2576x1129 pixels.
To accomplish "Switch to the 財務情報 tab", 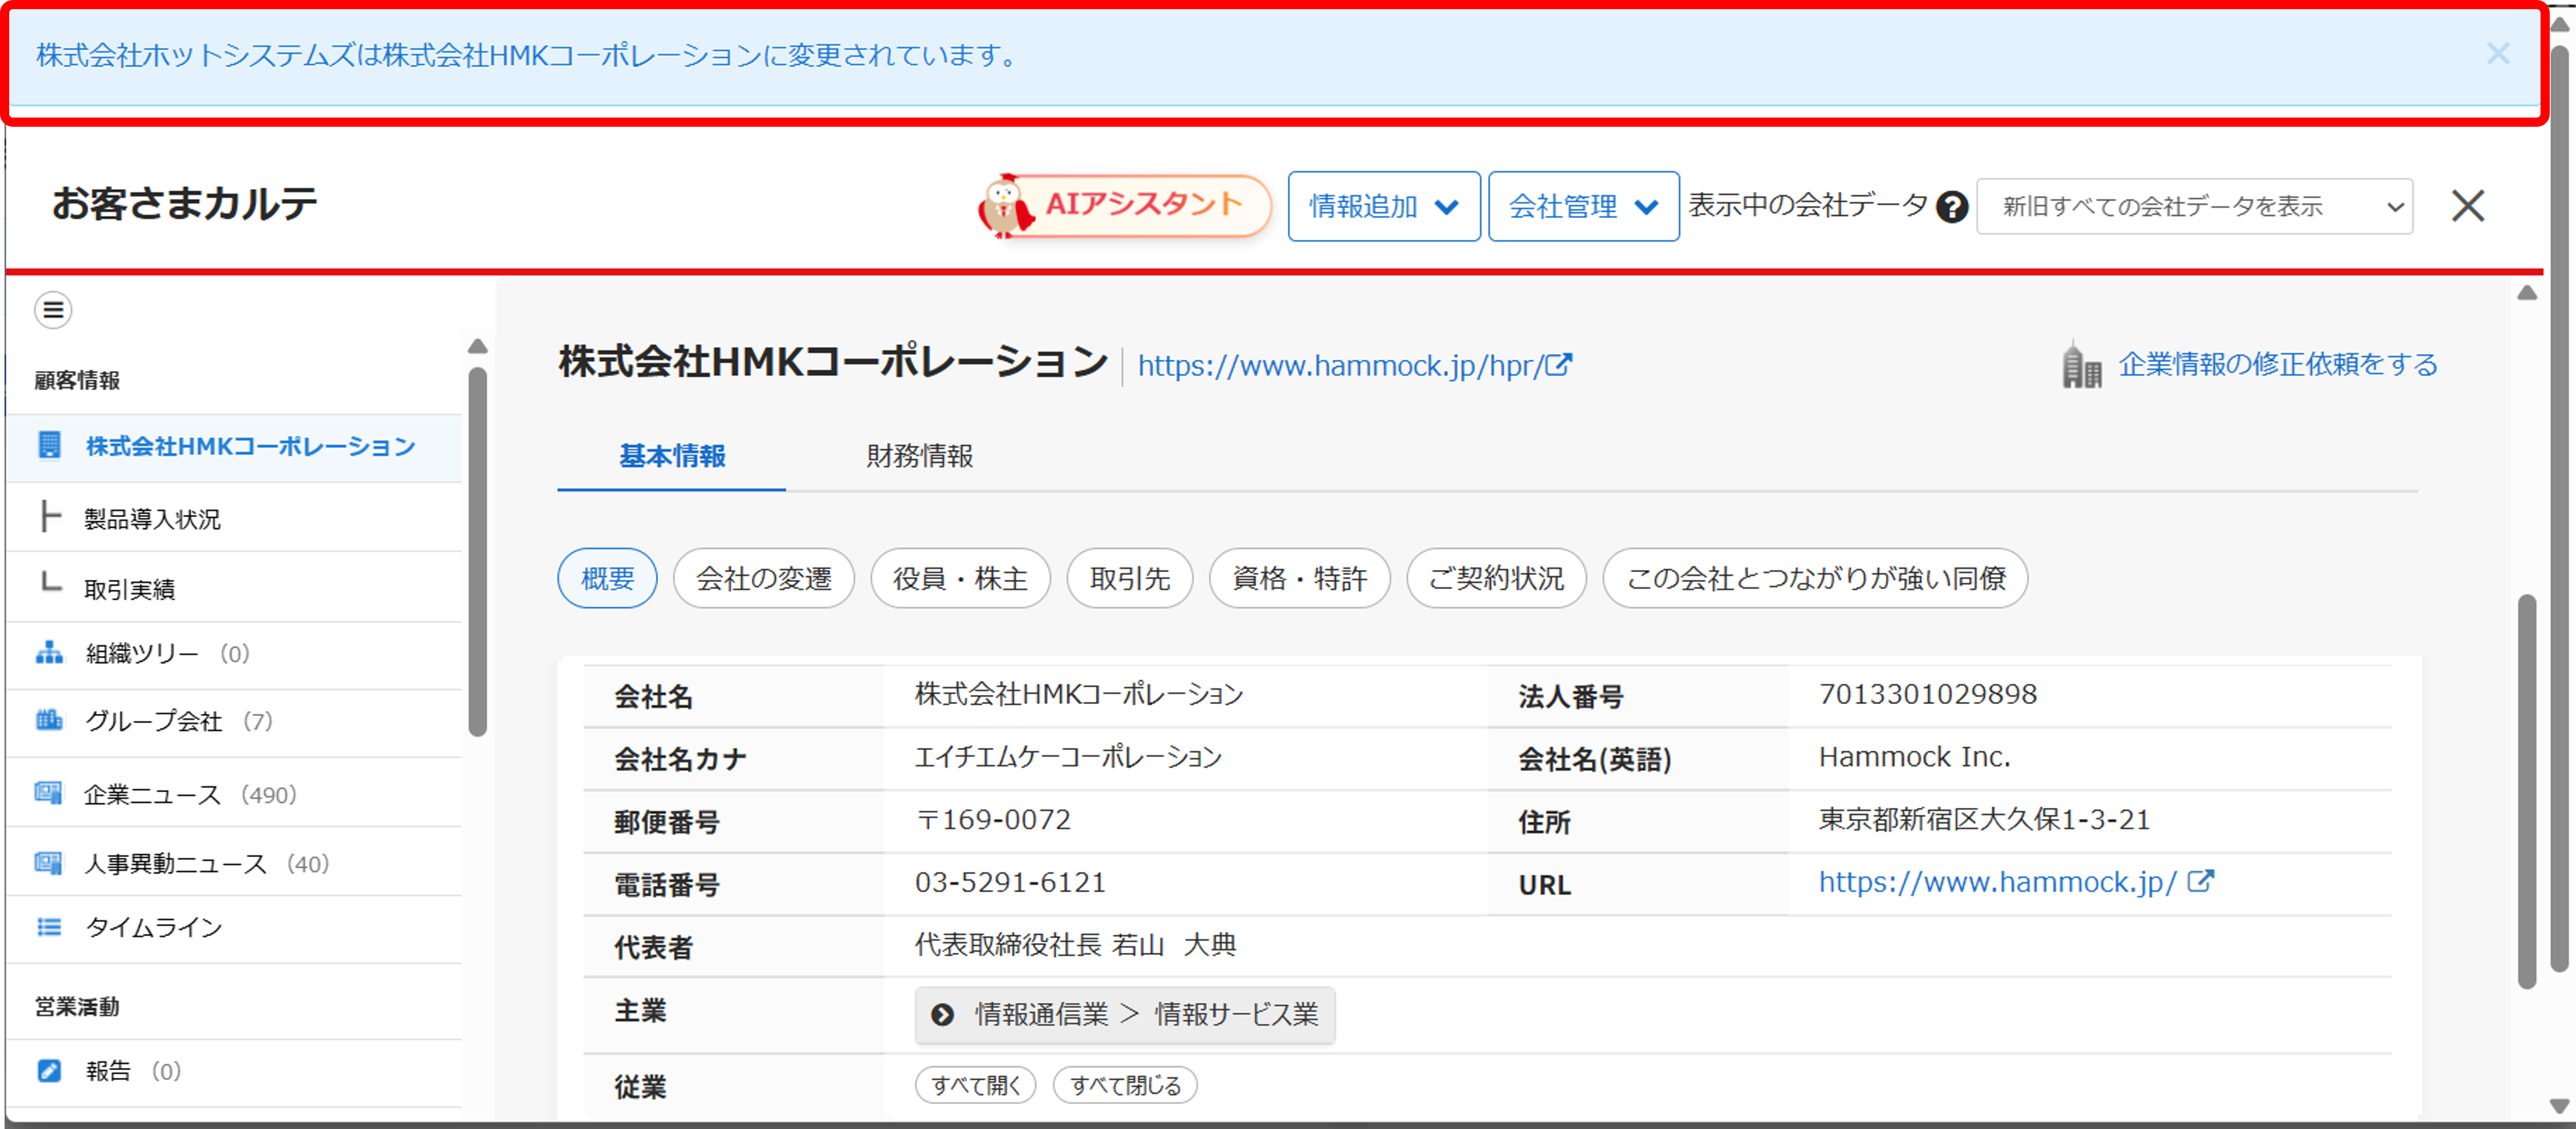I will pos(920,456).
